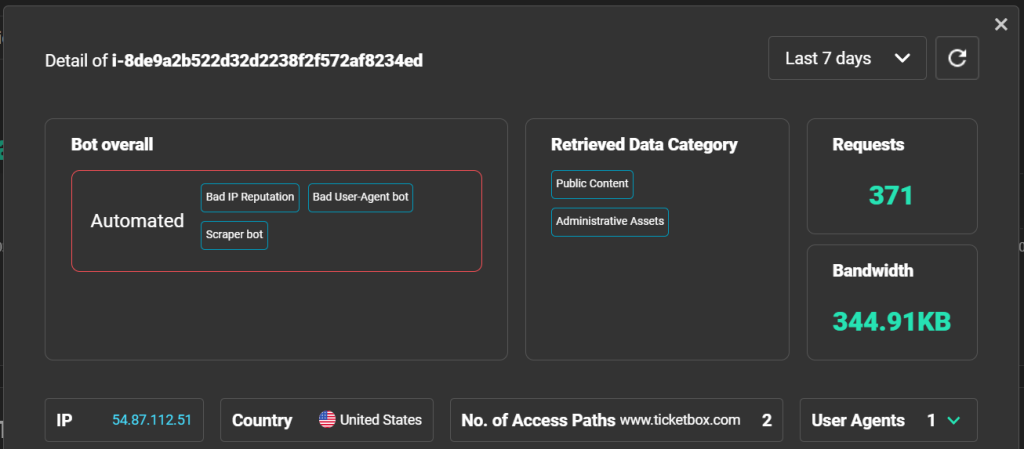This screenshot has width=1024, height=449.
Task: Click the refresh icon button
Action: pos(957,58)
